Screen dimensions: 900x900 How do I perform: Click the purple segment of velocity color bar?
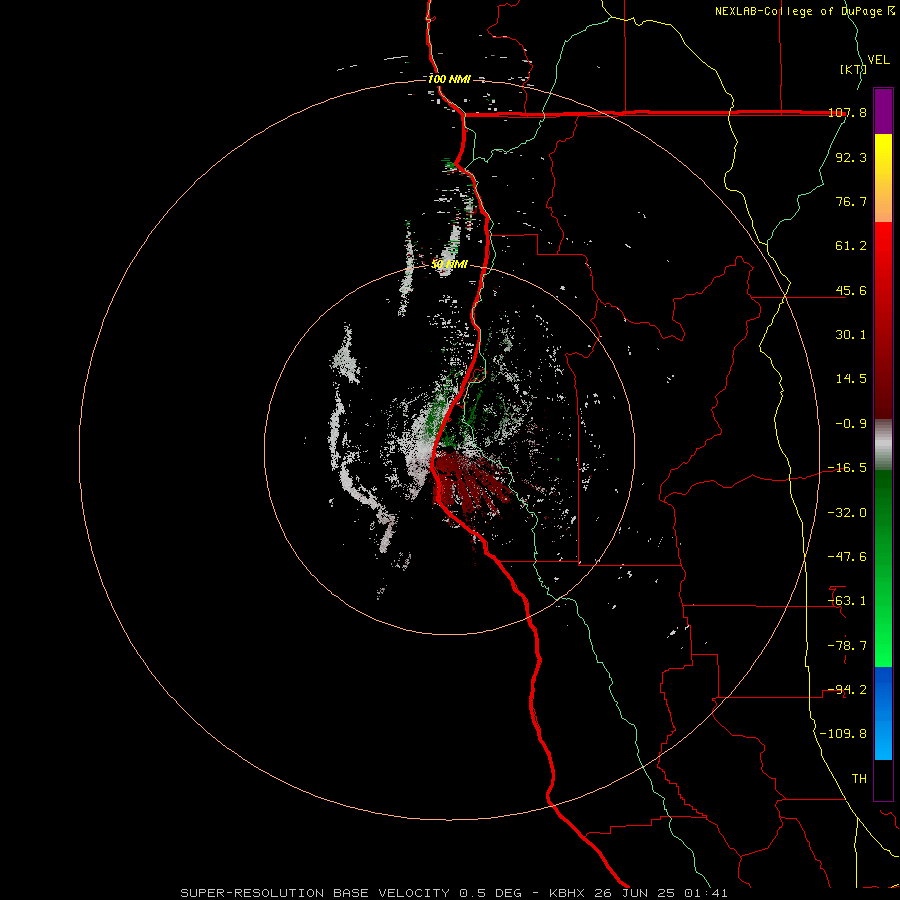pyautogui.click(x=883, y=111)
